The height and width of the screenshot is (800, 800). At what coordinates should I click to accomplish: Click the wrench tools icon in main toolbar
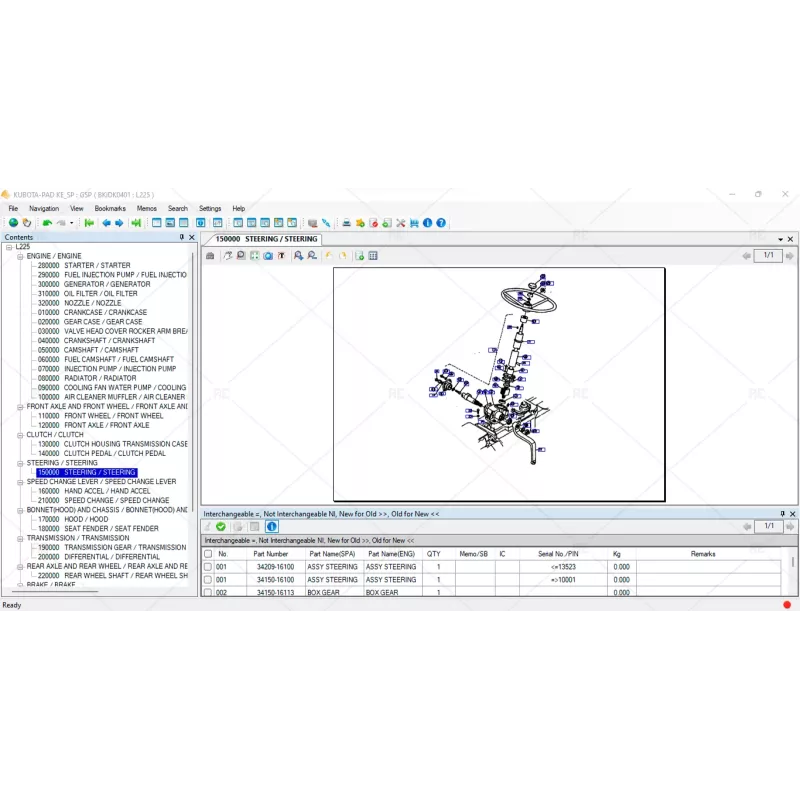pos(400,223)
